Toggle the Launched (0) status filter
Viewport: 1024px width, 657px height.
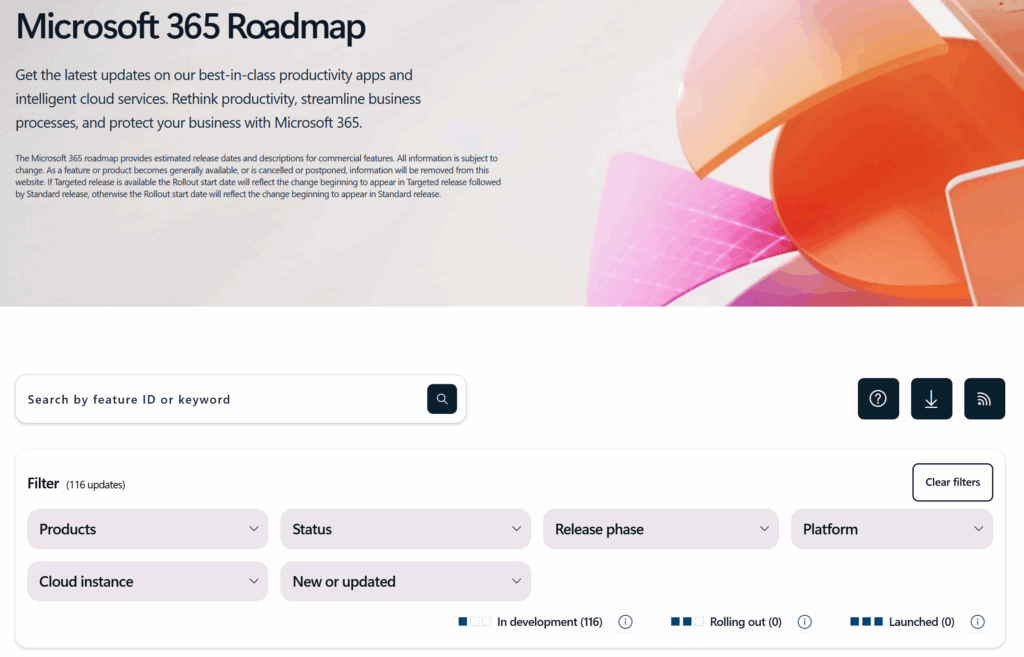(x=921, y=621)
